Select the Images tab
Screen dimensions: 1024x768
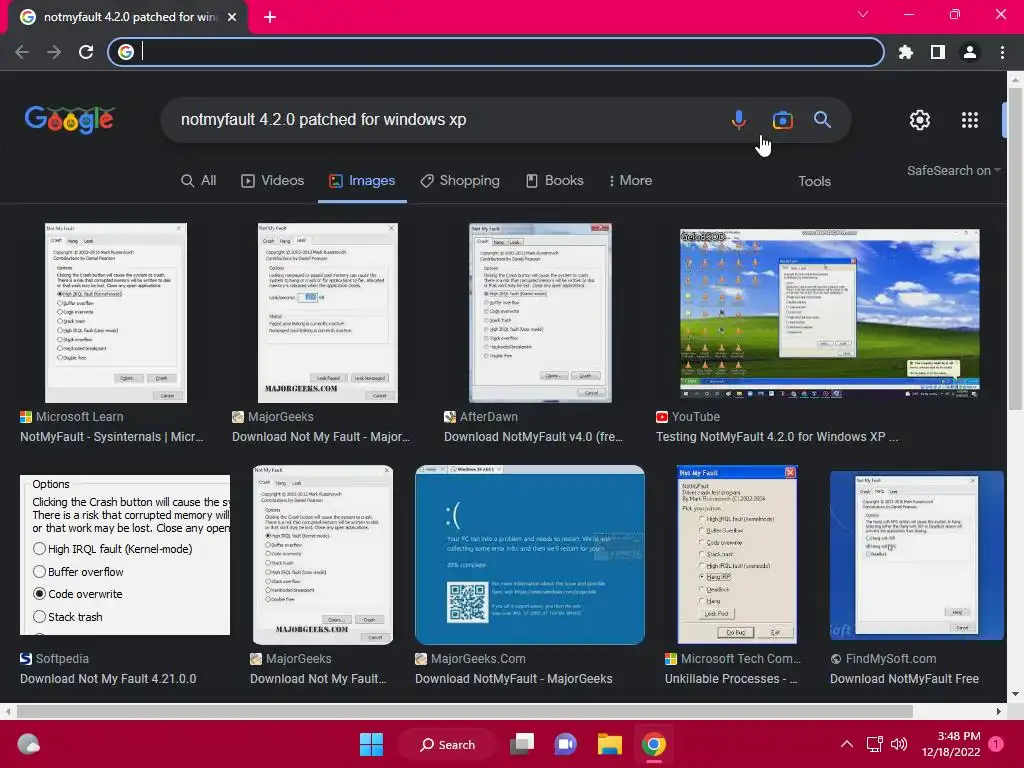(362, 181)
